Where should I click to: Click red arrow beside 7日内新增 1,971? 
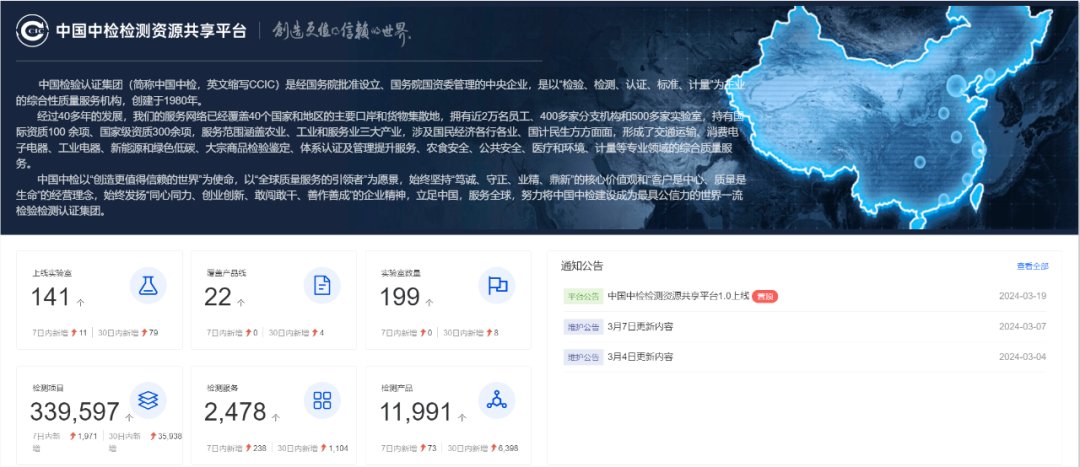(73, 436)
